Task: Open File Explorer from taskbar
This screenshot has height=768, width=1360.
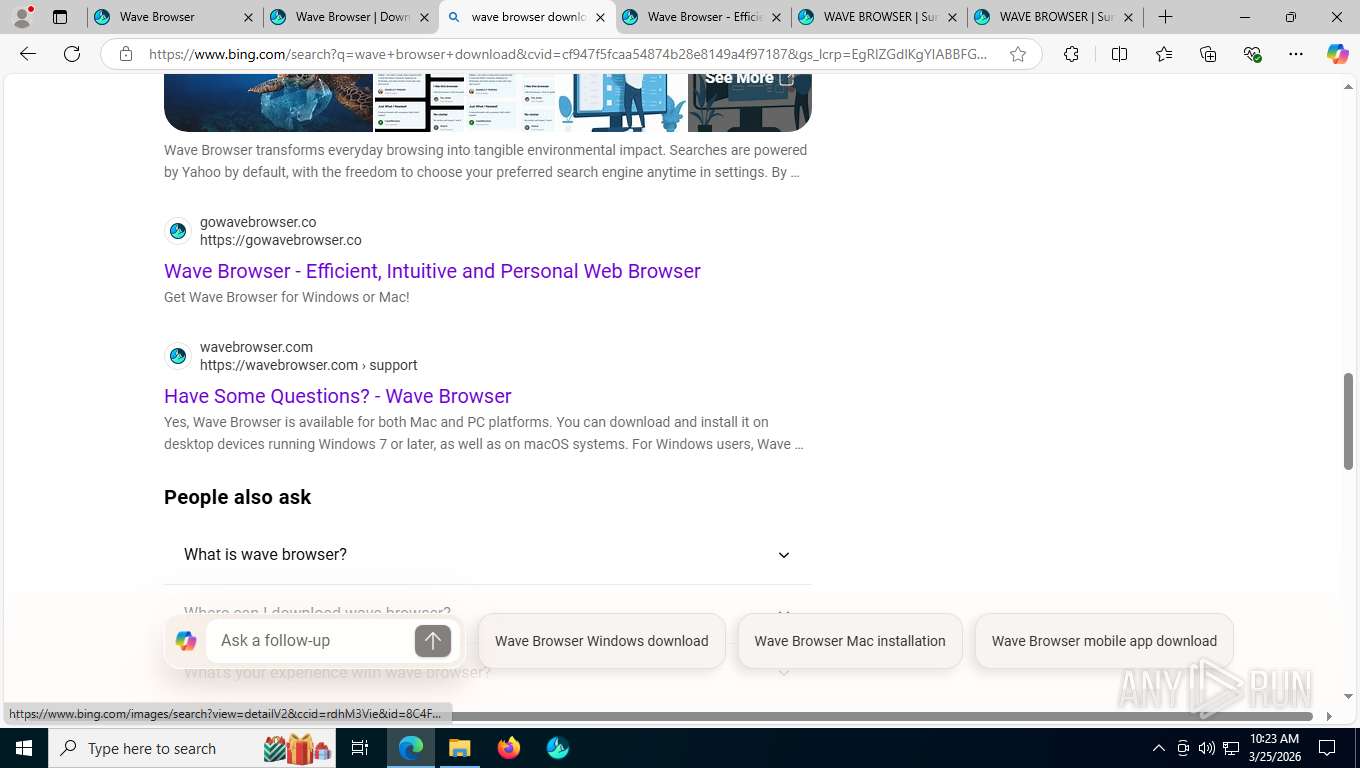Action: coord(460,748)
